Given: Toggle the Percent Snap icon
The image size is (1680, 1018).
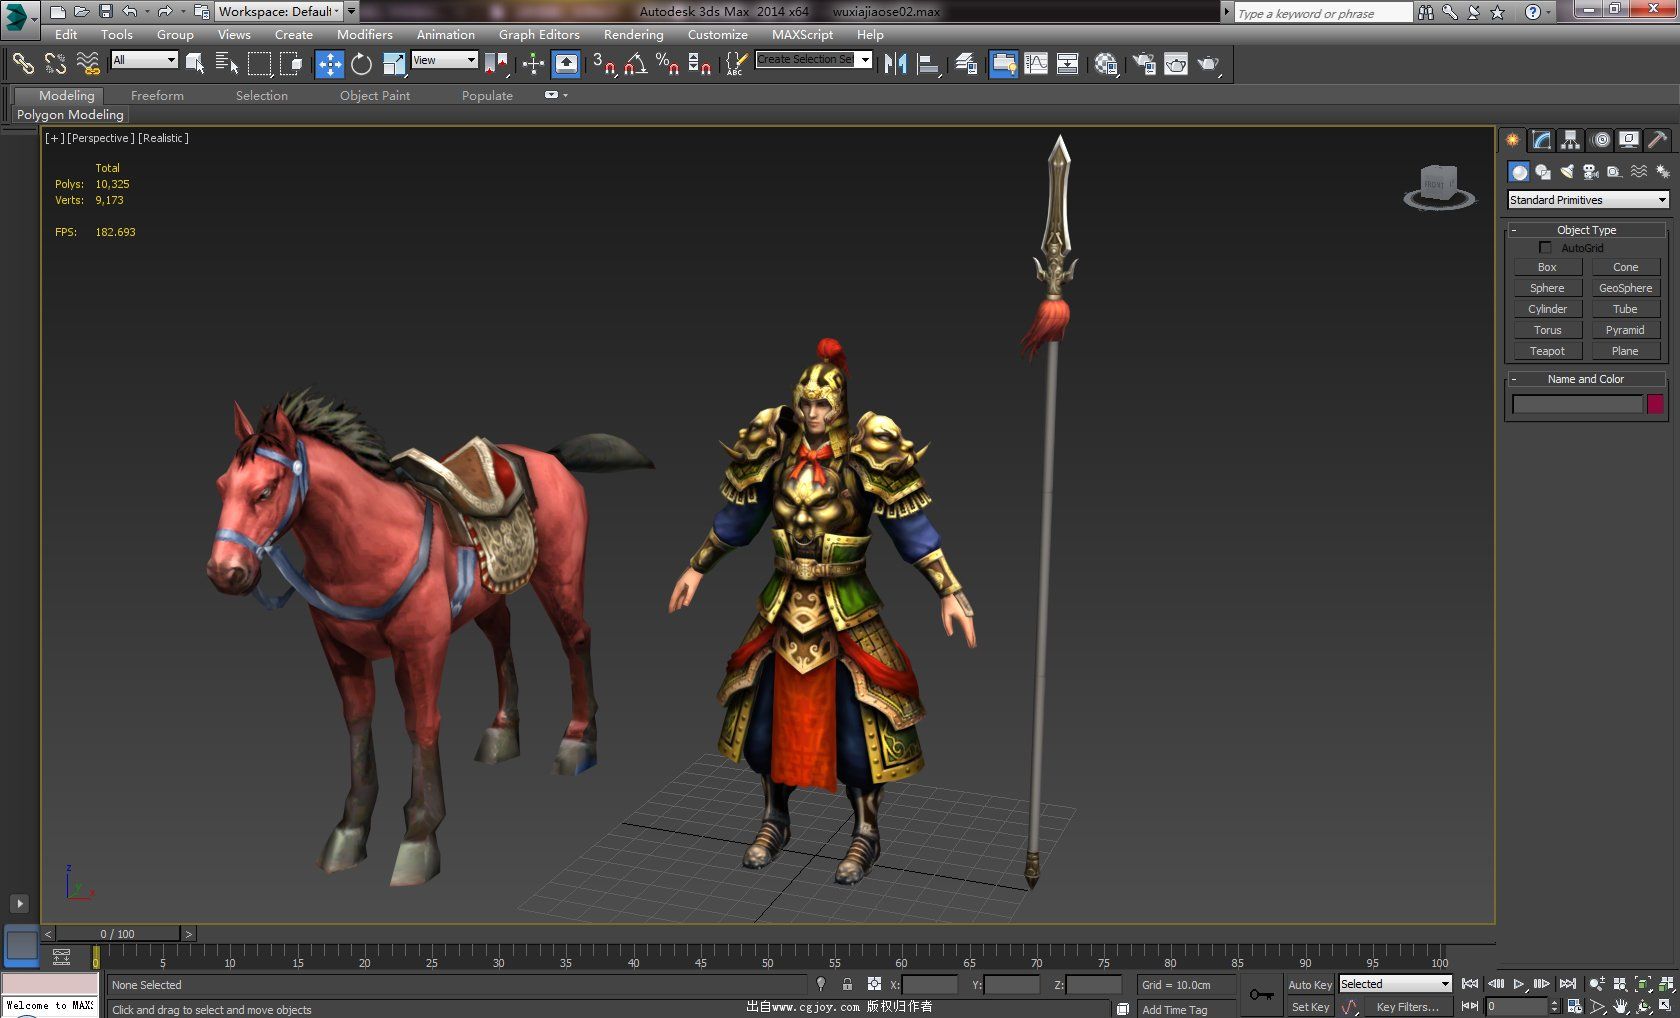Looking at the screenshot, I should point(667,64).
